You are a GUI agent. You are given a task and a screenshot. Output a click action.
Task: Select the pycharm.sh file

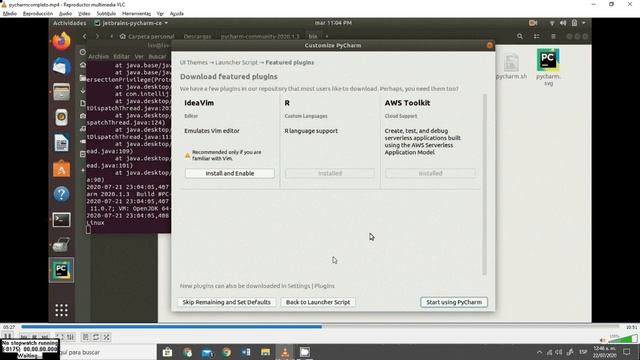click(511, 67)
